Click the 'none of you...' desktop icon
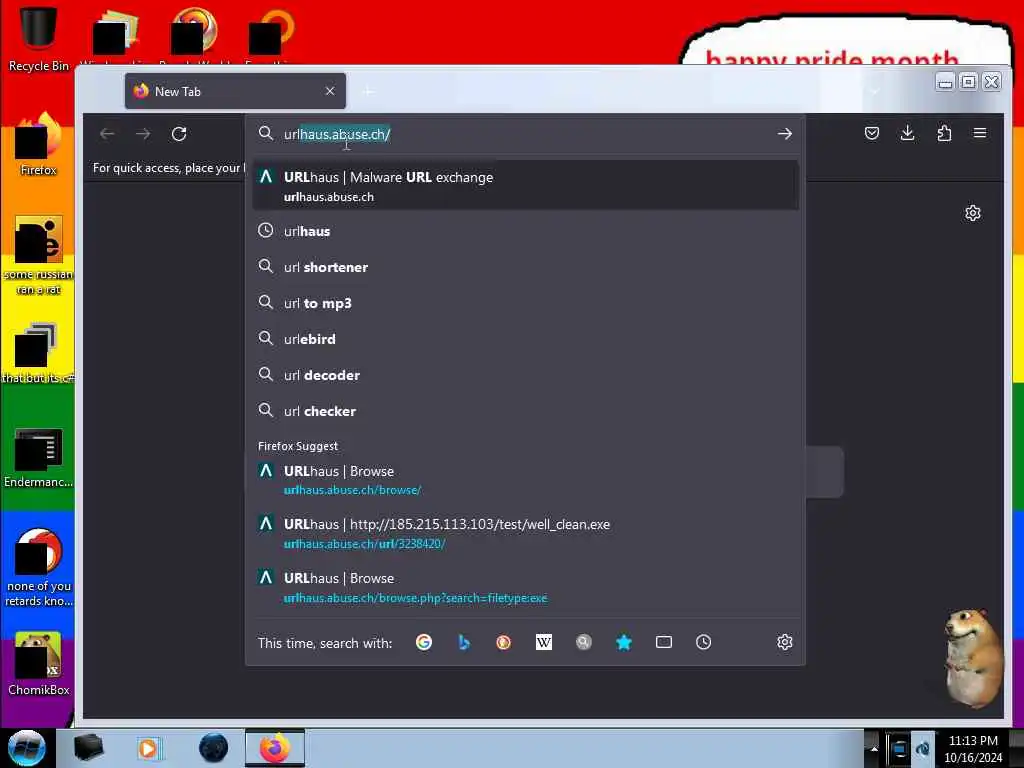 point(38,568)
